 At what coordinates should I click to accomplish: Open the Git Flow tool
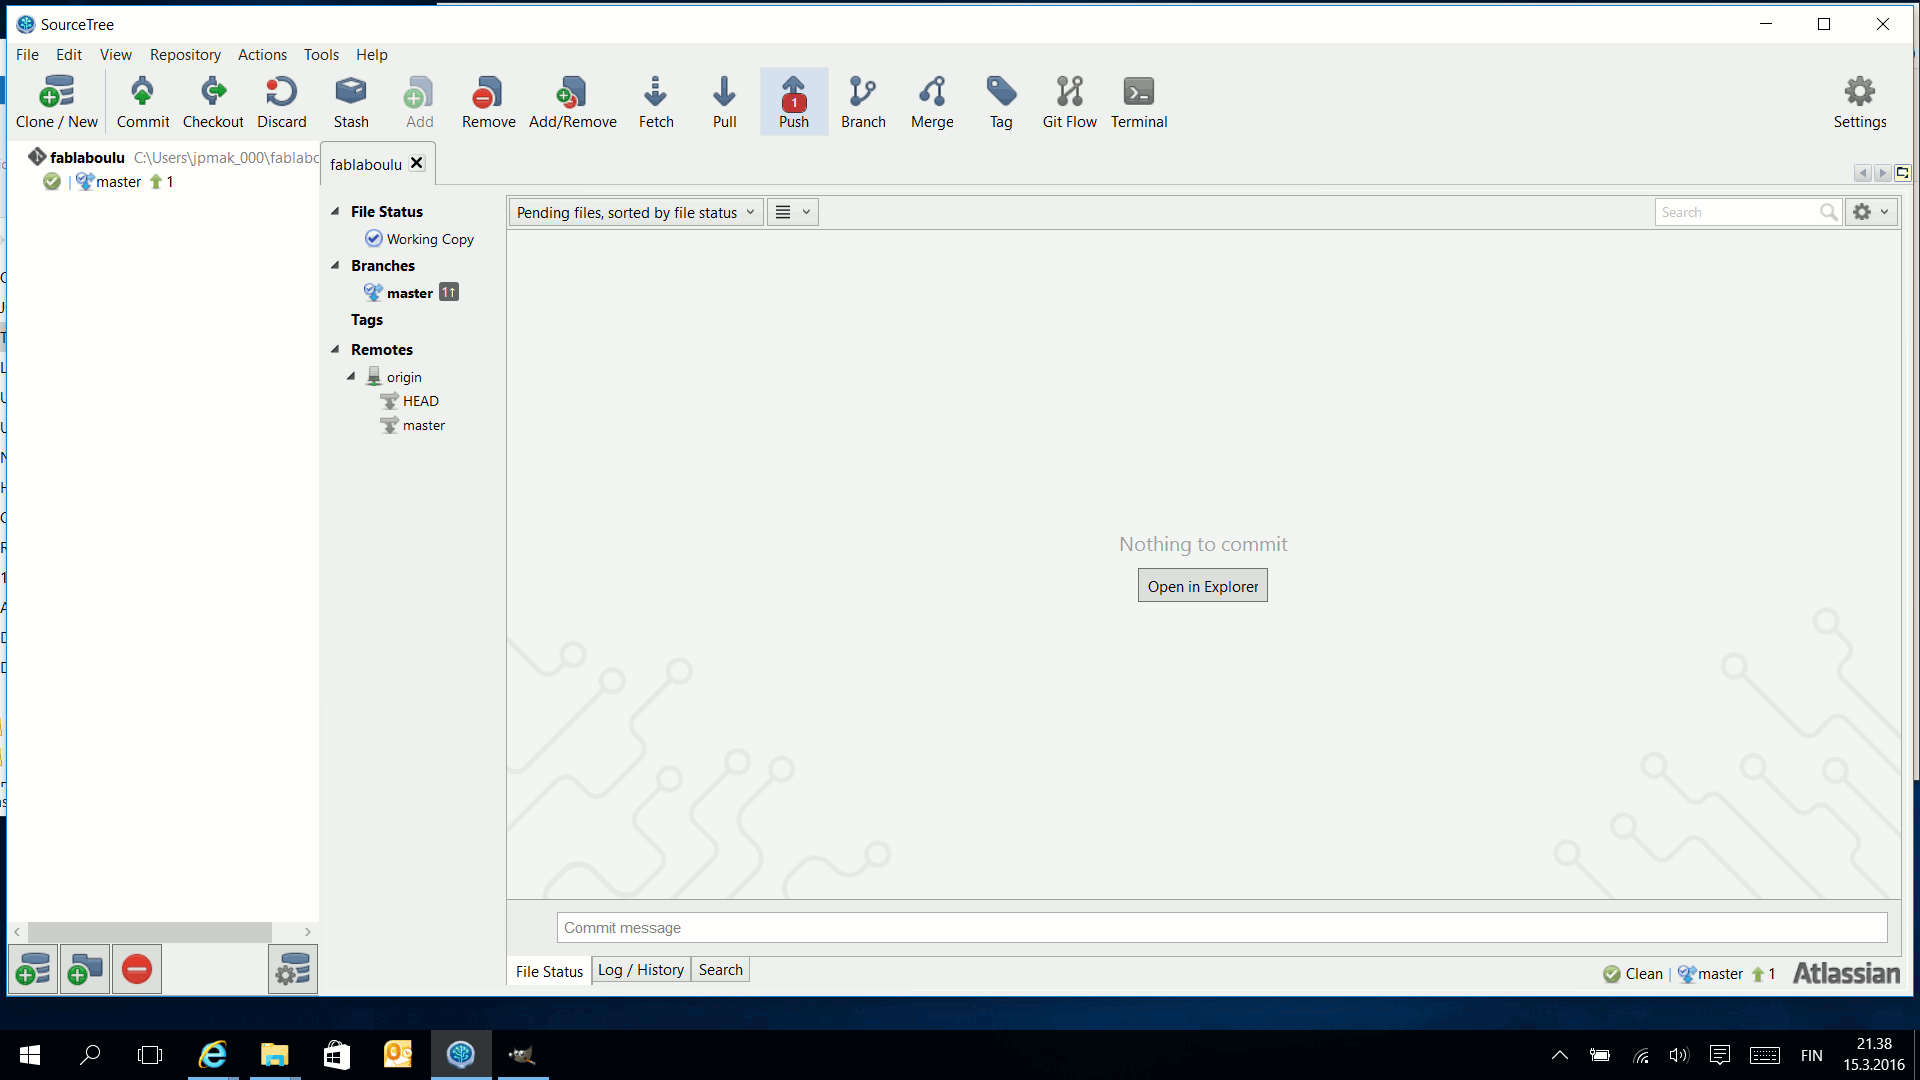tap(1070, 102)
